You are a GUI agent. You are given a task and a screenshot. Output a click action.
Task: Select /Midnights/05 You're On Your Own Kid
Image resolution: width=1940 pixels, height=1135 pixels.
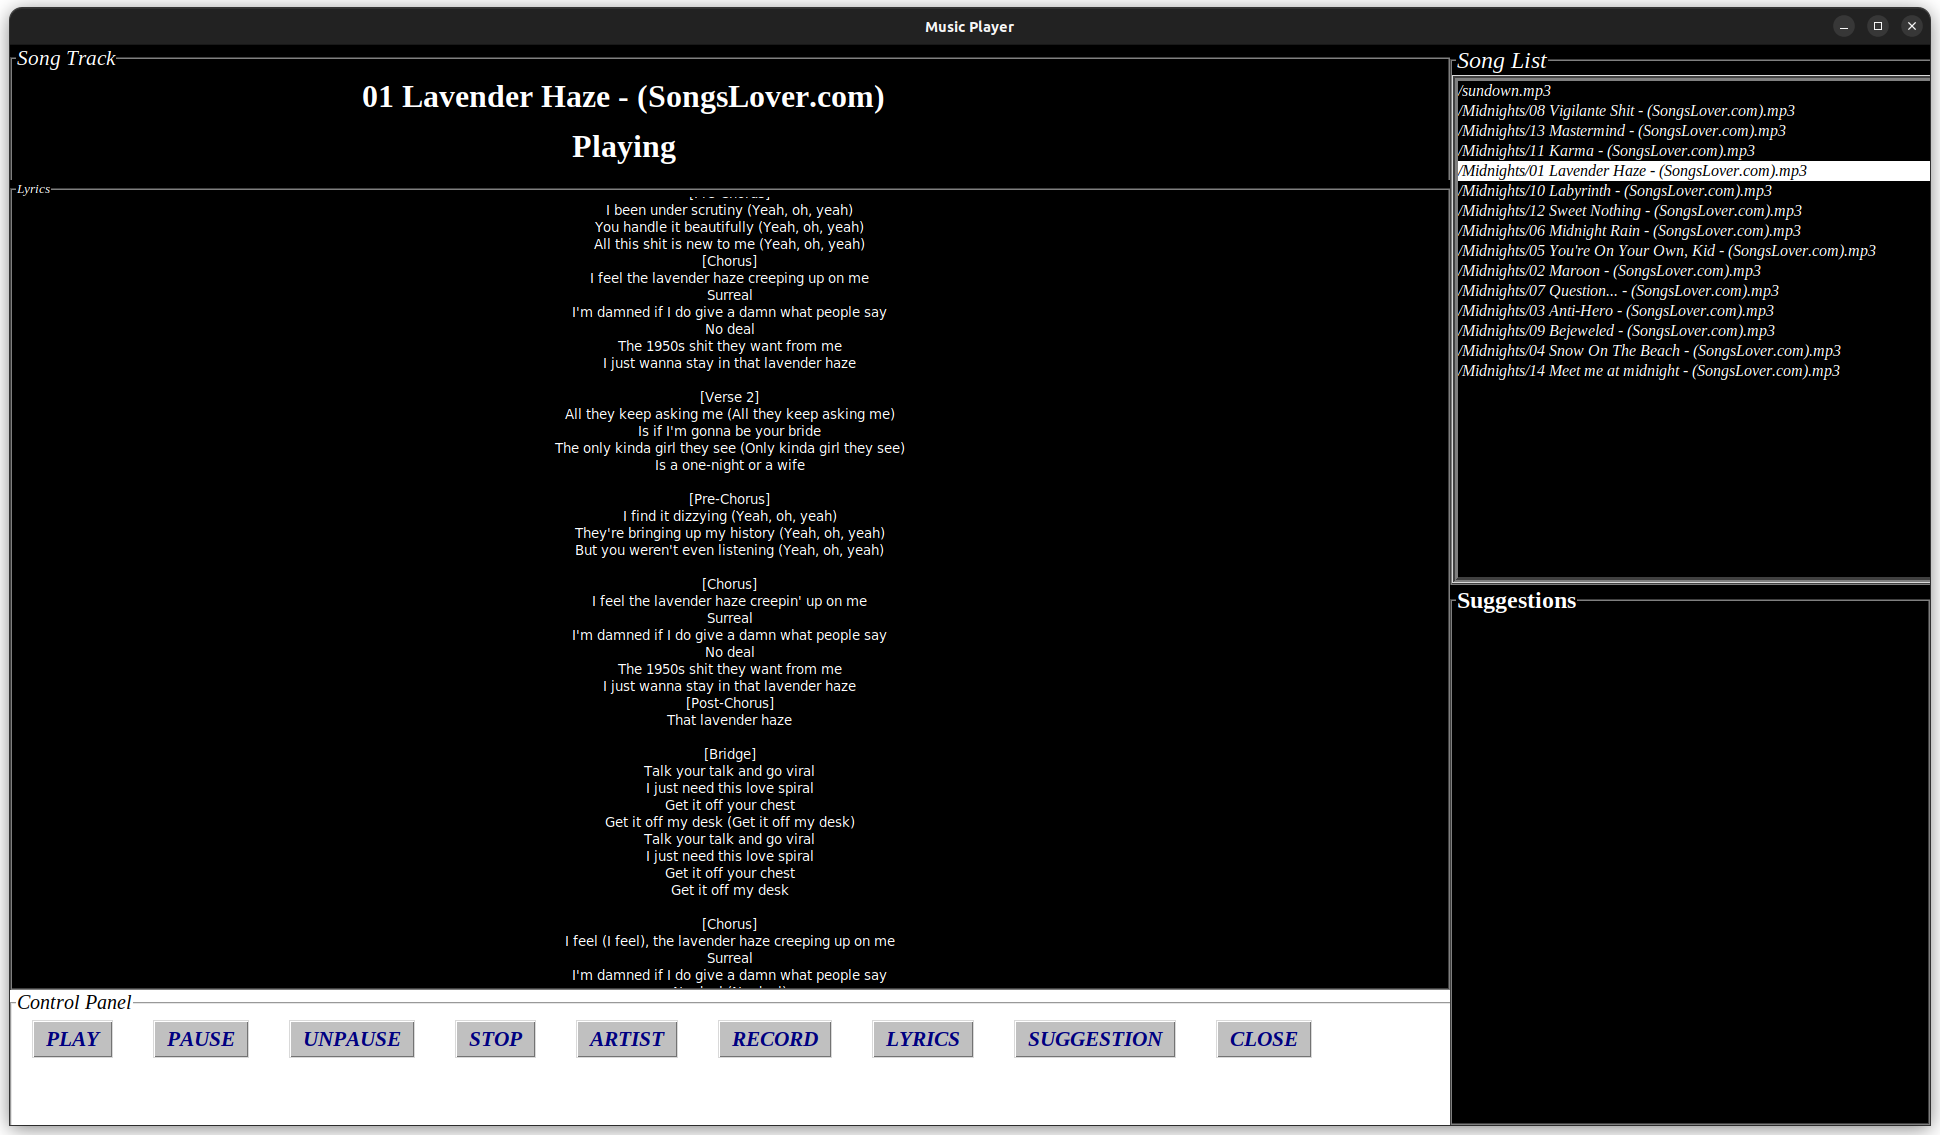1664,250
